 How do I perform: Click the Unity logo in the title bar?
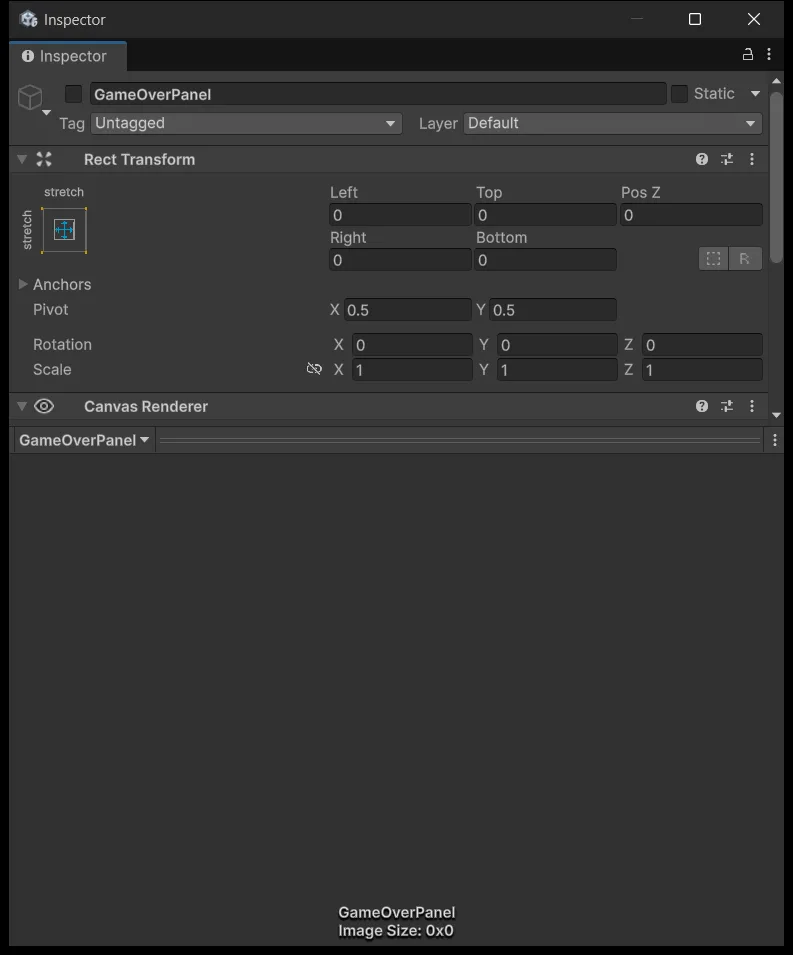(28, 19)
